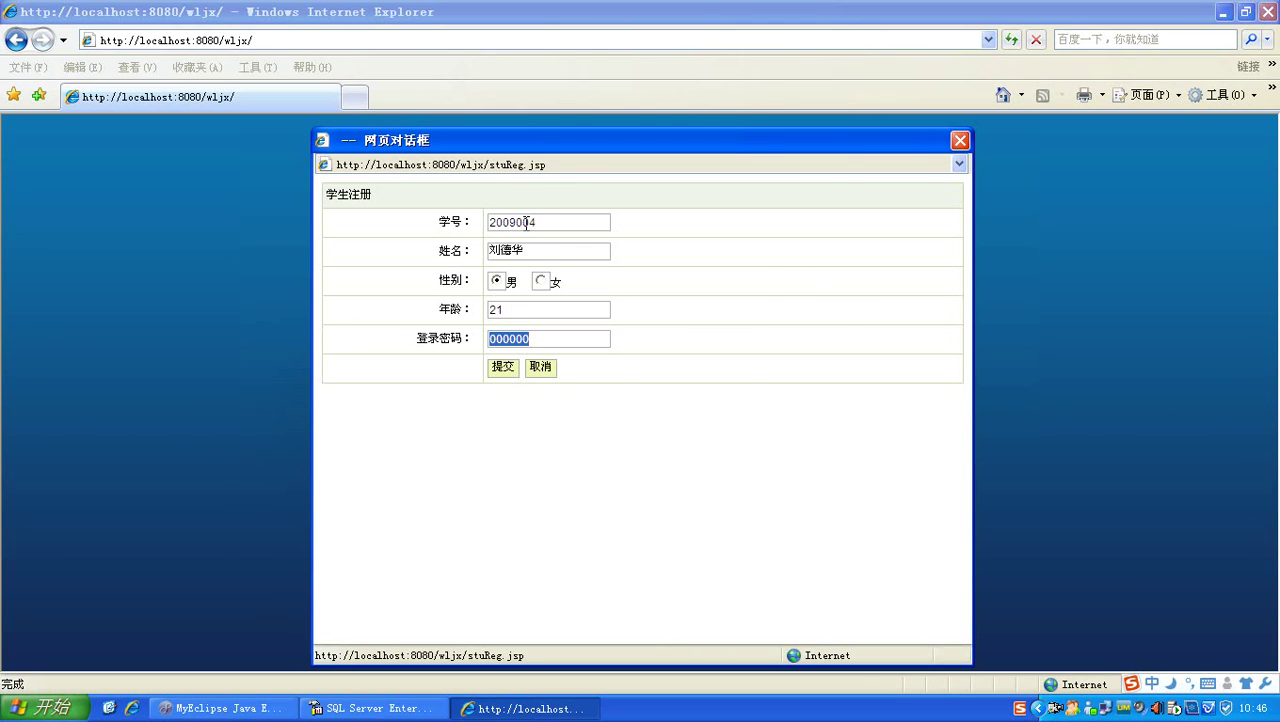
Task: Expand the main address bar history dropdown
Action: [x=989, y=40]
